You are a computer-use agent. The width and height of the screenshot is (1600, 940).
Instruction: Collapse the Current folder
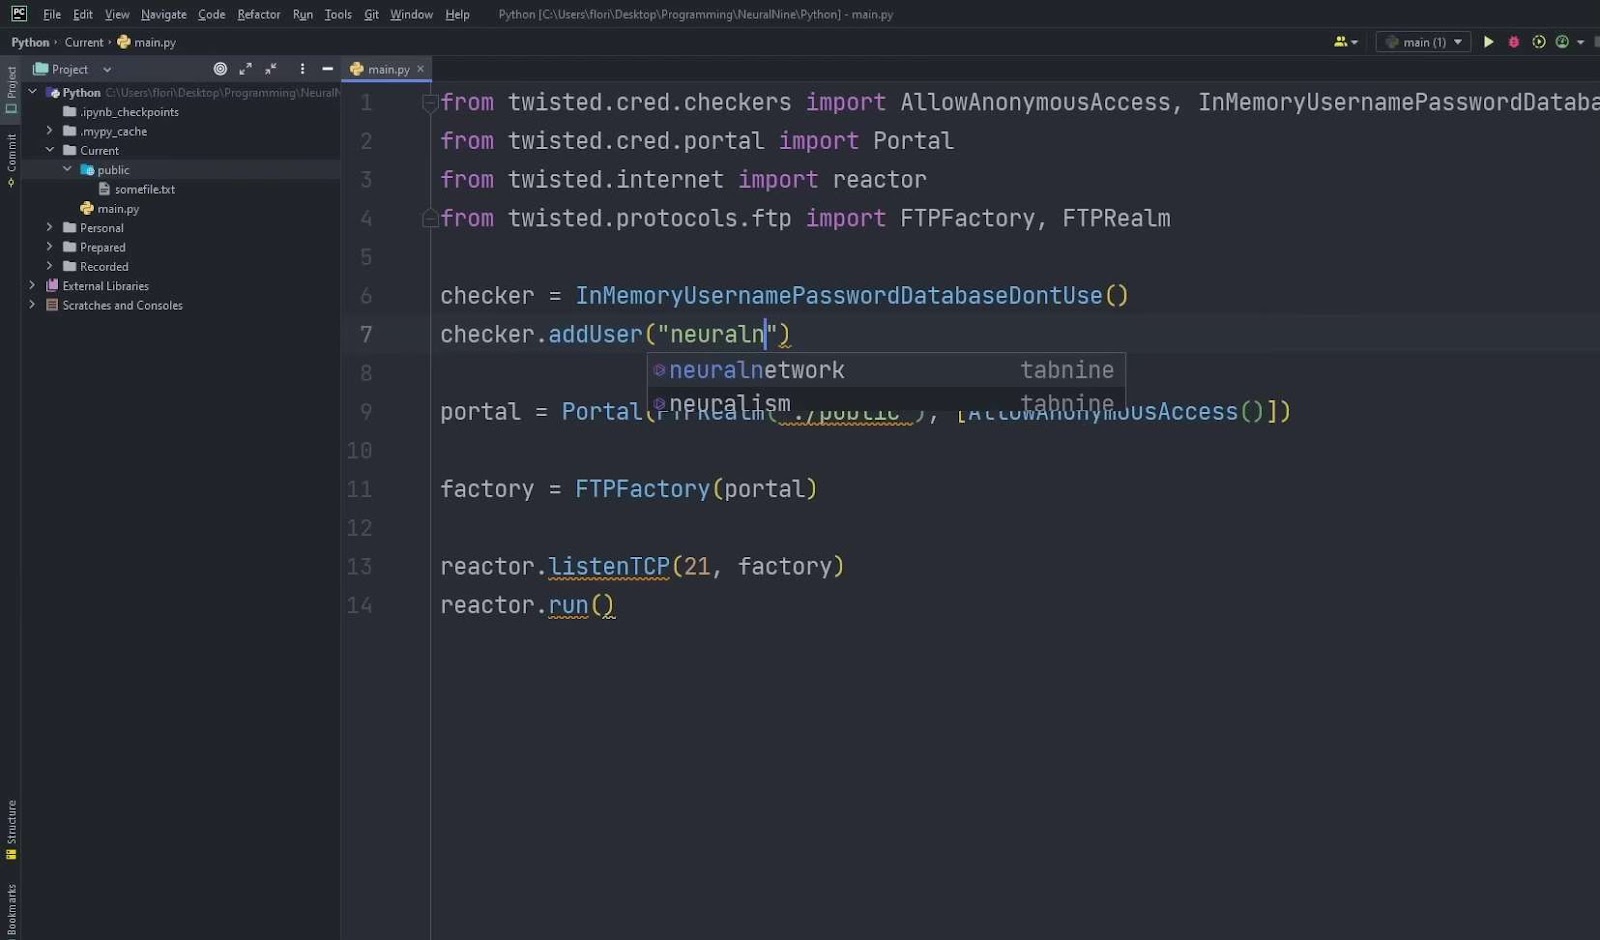pos(49,150)
